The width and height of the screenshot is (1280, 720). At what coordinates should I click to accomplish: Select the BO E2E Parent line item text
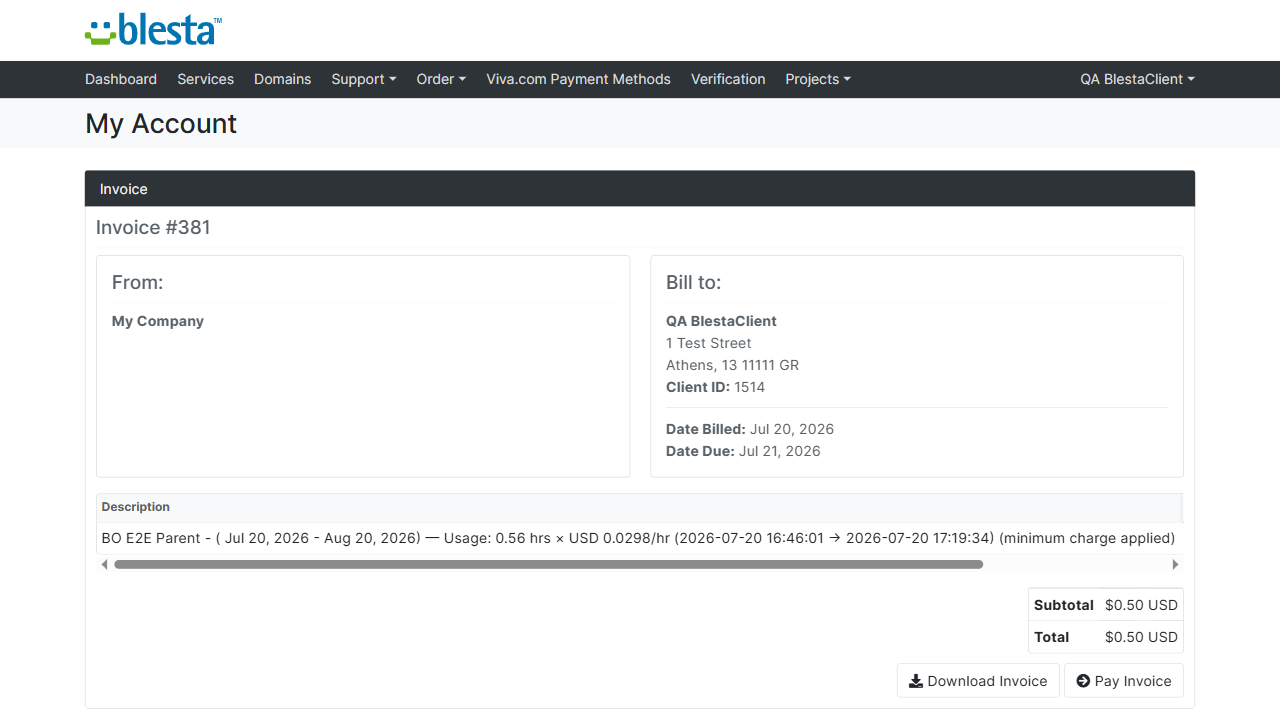point(638,538)
